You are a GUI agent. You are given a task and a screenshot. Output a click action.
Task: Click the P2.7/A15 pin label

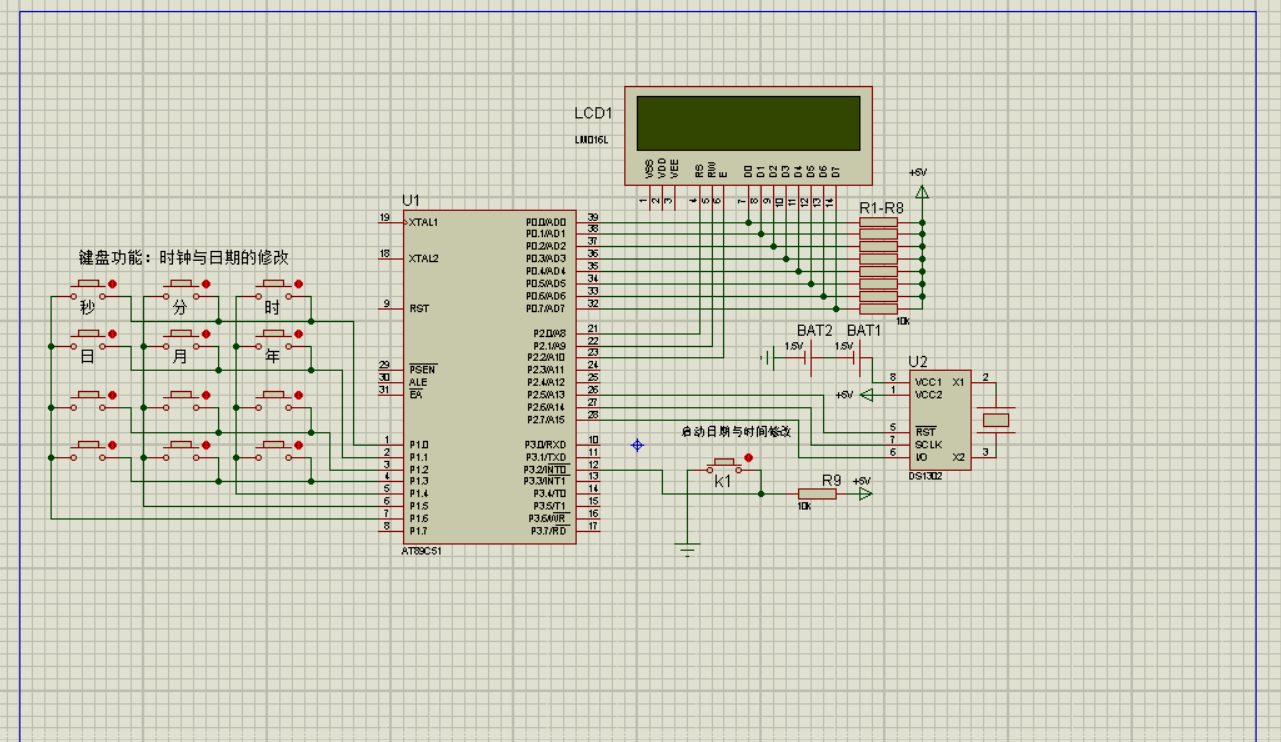(546, 419)
